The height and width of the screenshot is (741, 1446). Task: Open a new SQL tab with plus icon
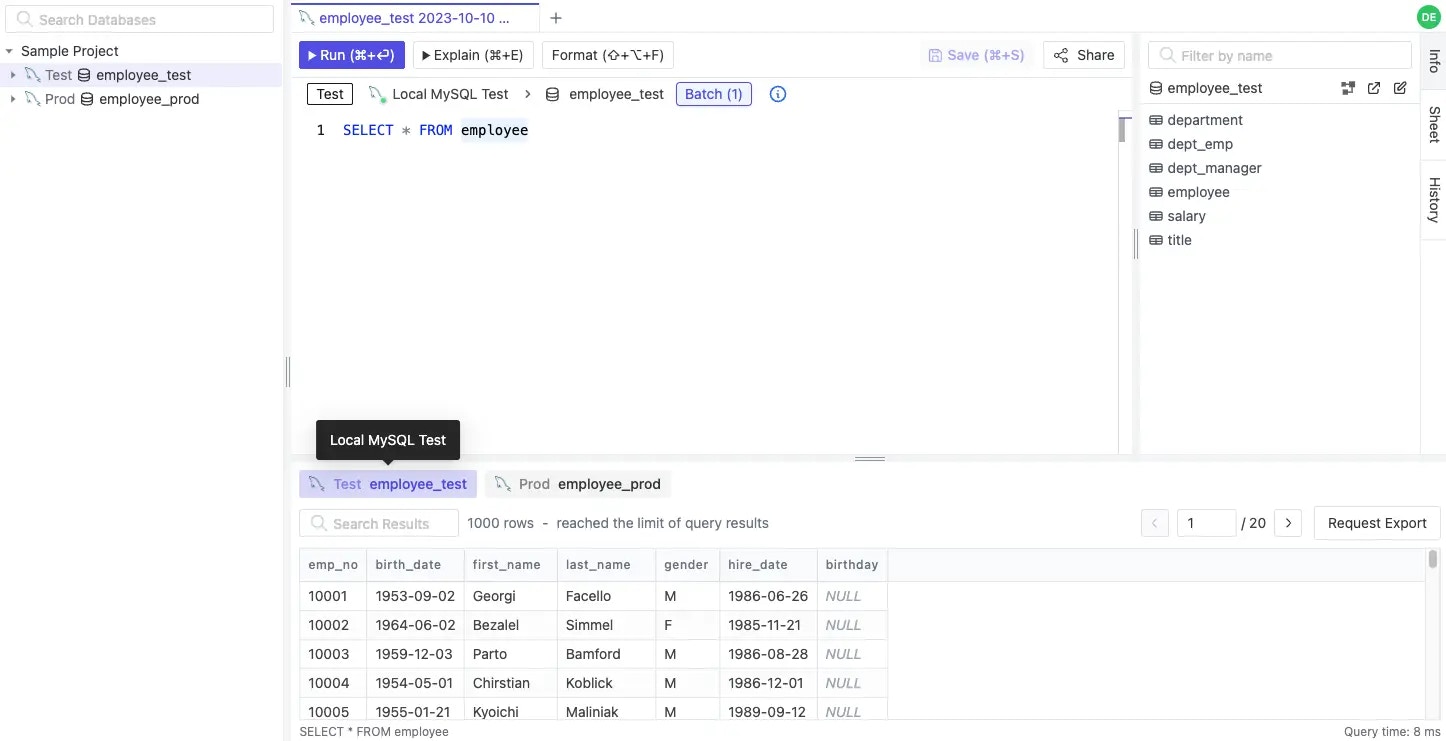556,18
